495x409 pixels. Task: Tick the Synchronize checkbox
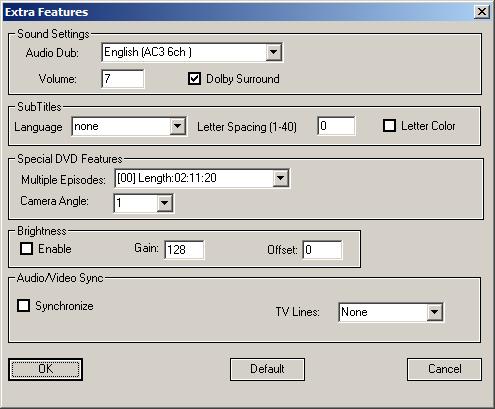point(23,306)
